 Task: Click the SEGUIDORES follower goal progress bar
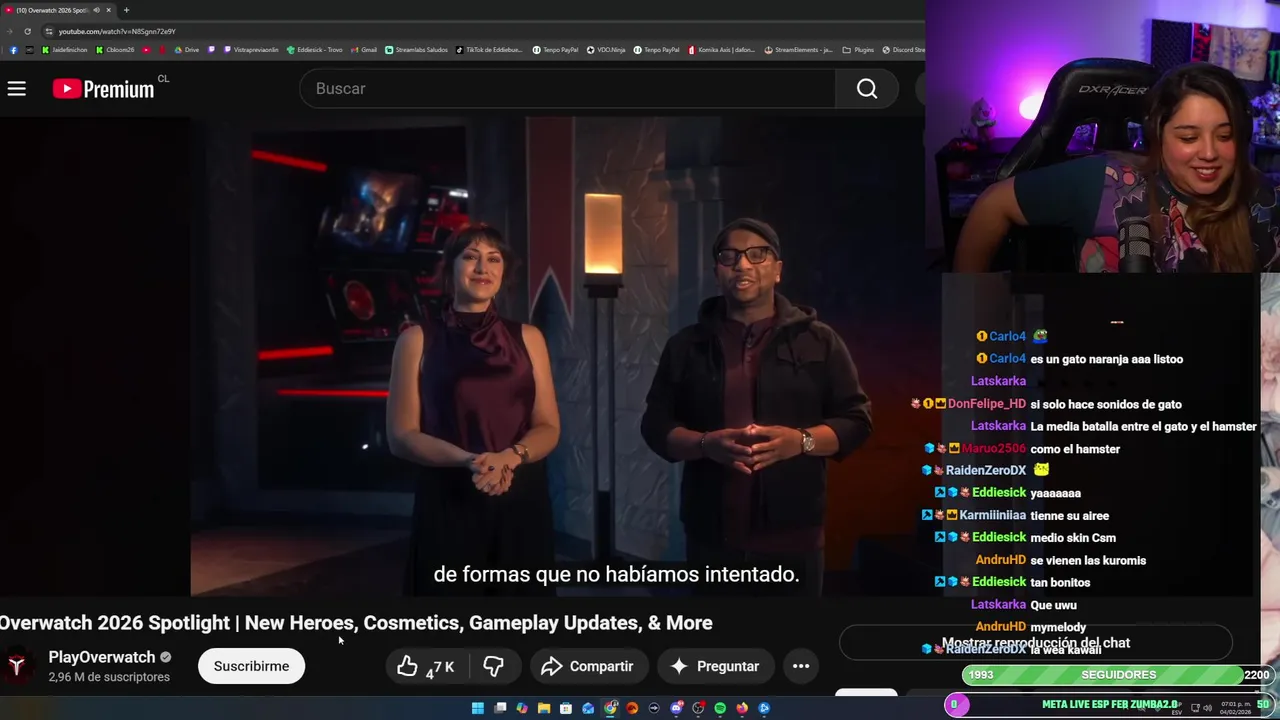click(x=1118, y=675)
